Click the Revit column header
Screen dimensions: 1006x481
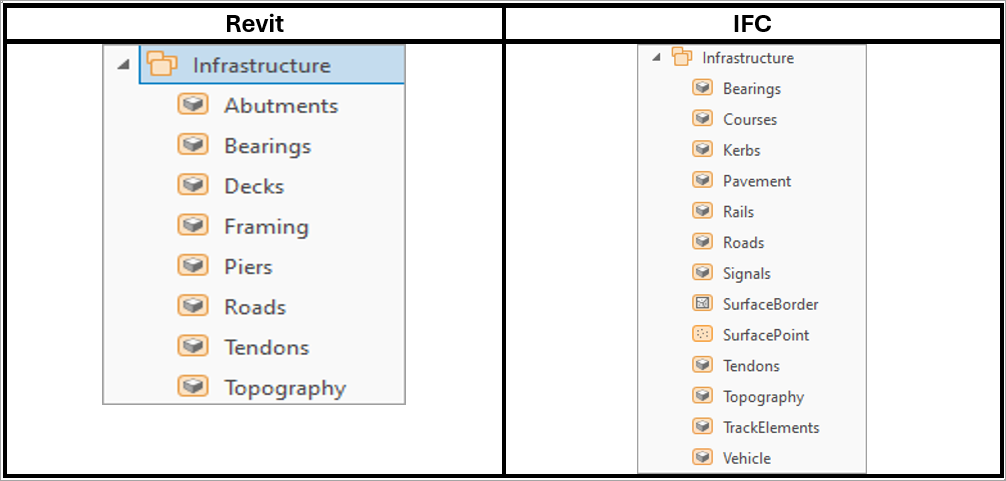pyautogui.click(x=253, y=22)
